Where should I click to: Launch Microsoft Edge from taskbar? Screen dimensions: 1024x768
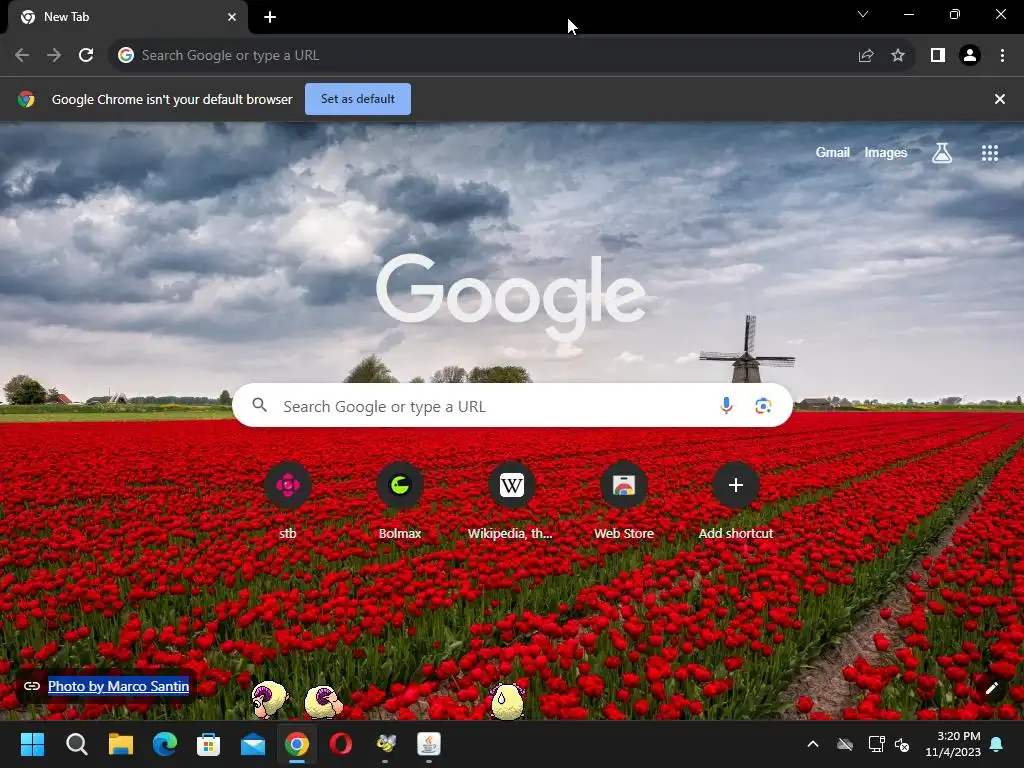click(x=165, y=744)
